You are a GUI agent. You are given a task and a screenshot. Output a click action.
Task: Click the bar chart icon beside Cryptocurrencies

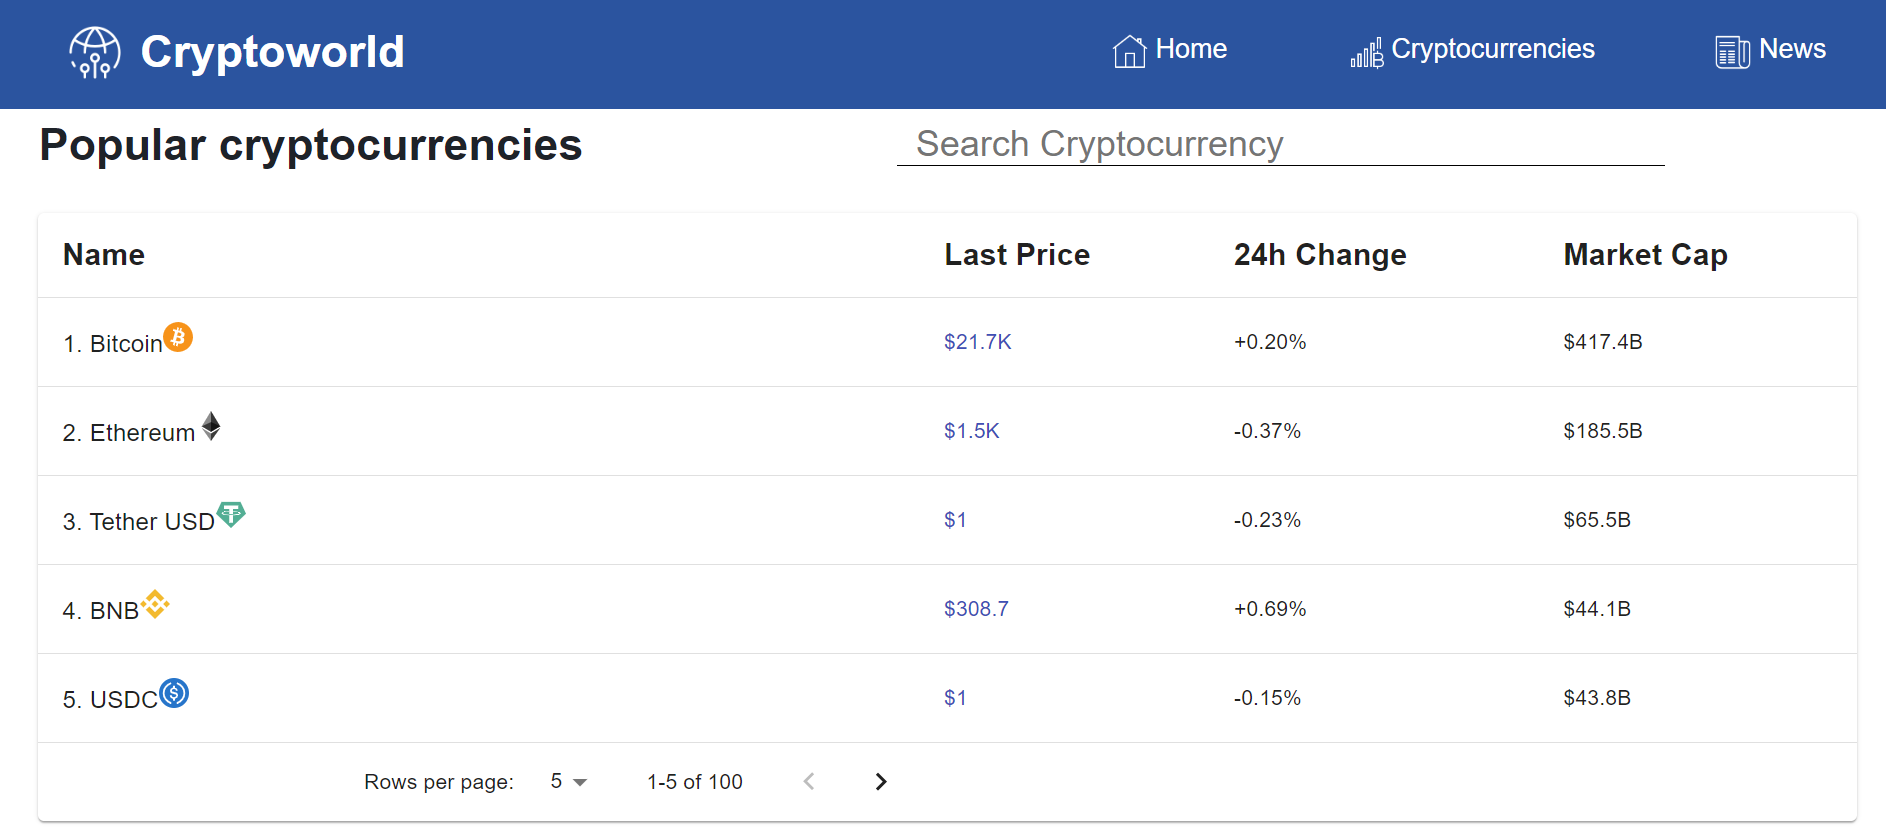(1366, 52)
